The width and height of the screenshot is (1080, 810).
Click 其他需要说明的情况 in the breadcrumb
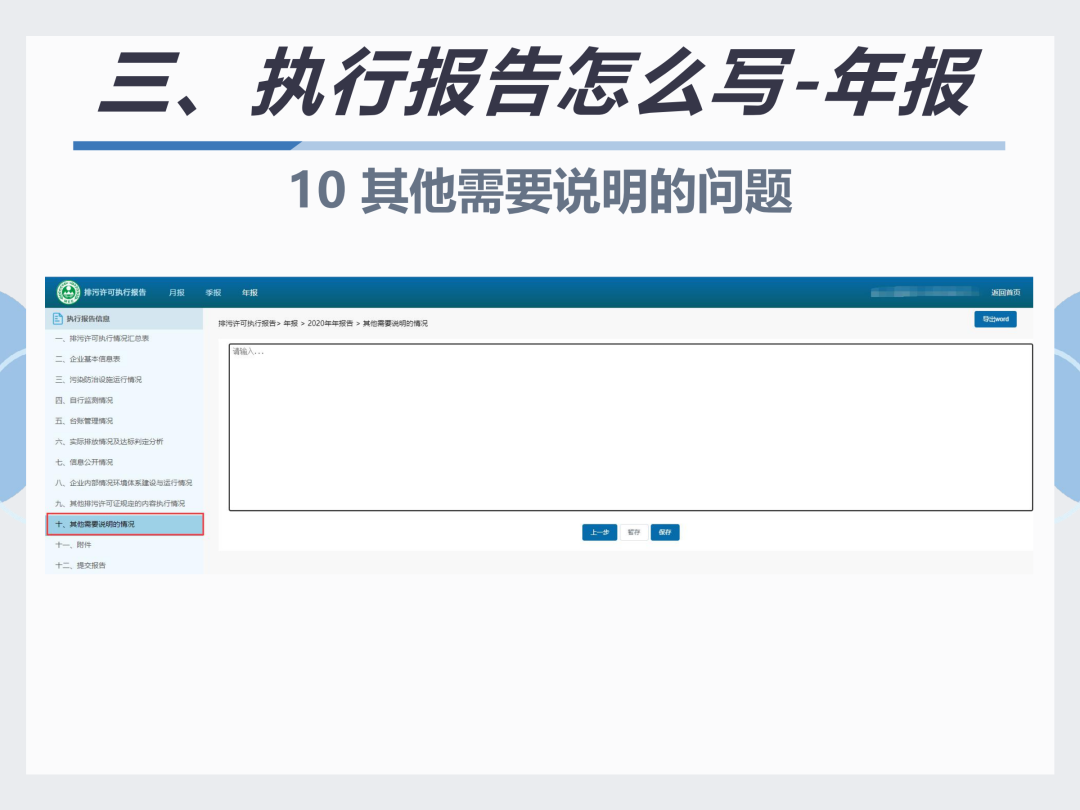(x=395, y=323)
